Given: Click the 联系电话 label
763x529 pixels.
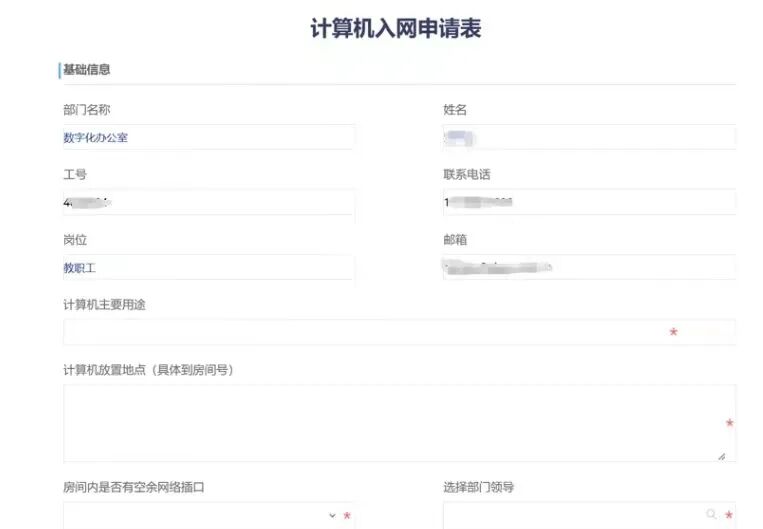Looking at the screenshot, I should point(467,174).
